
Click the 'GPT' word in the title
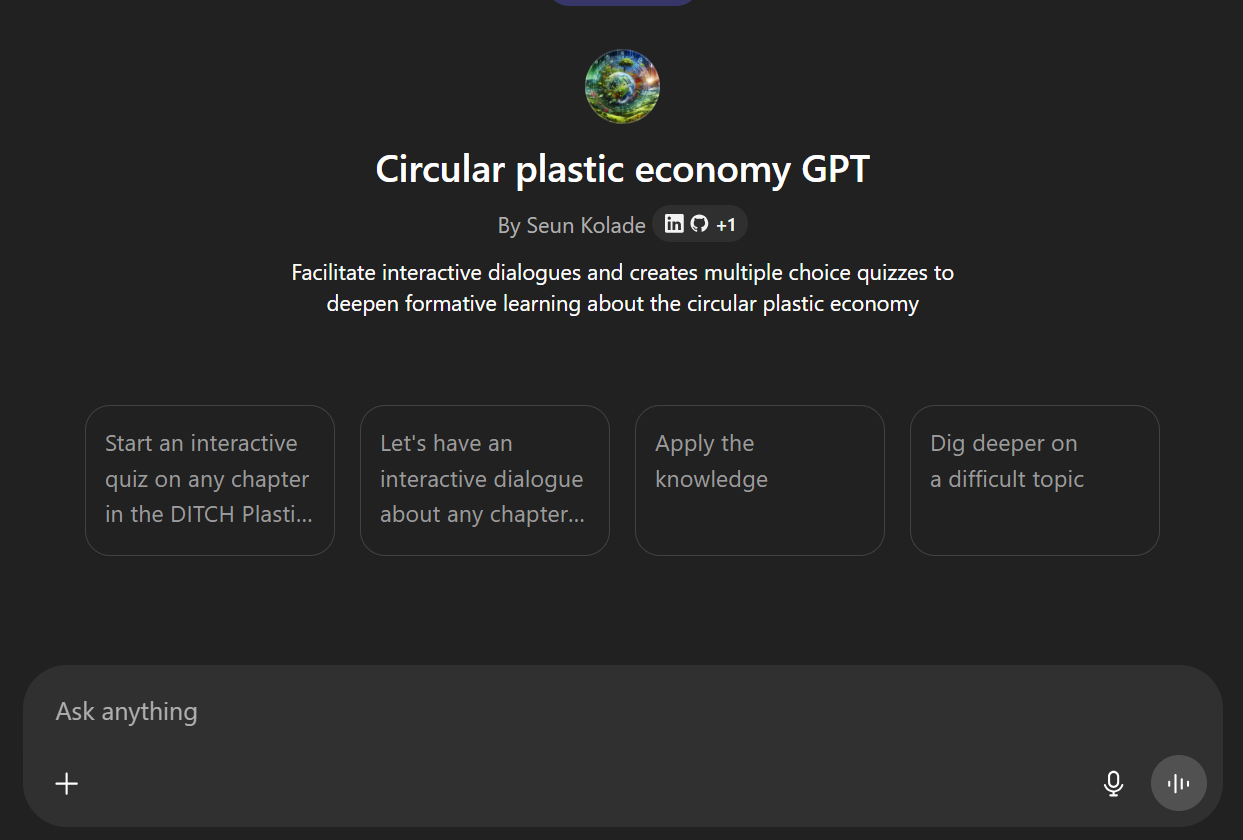(836, 169)
